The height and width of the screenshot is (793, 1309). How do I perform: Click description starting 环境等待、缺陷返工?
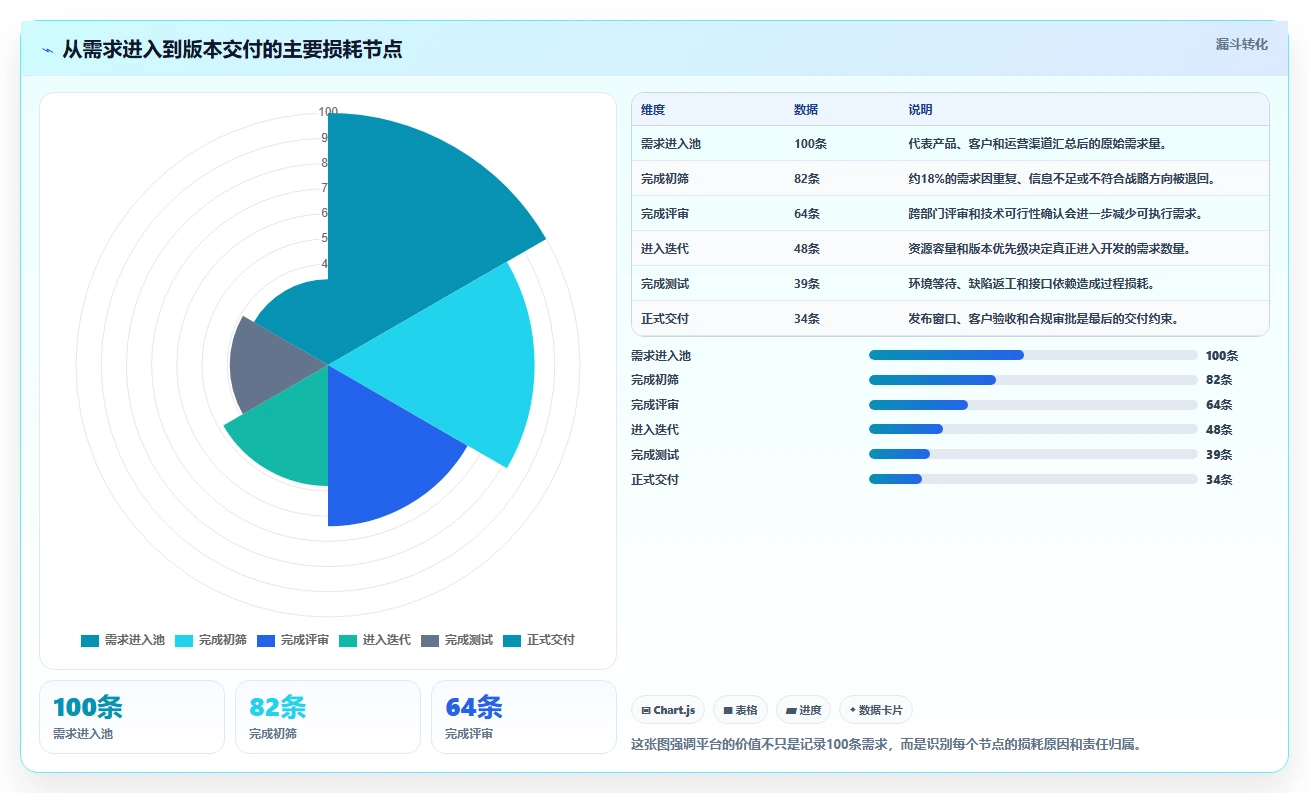1031,284
